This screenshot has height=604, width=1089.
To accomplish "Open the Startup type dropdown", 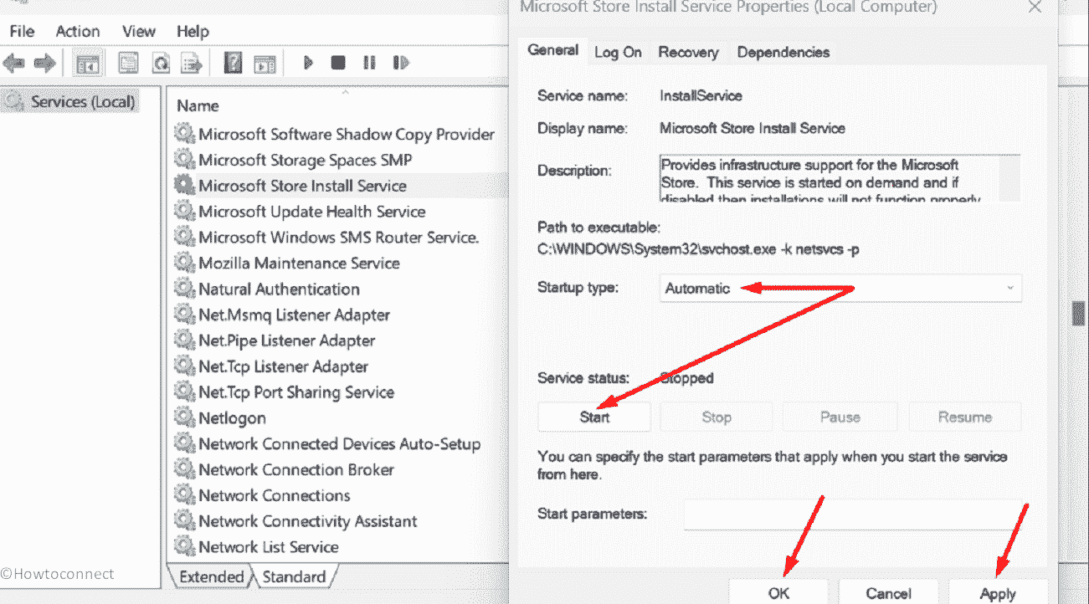I will 840,288.
